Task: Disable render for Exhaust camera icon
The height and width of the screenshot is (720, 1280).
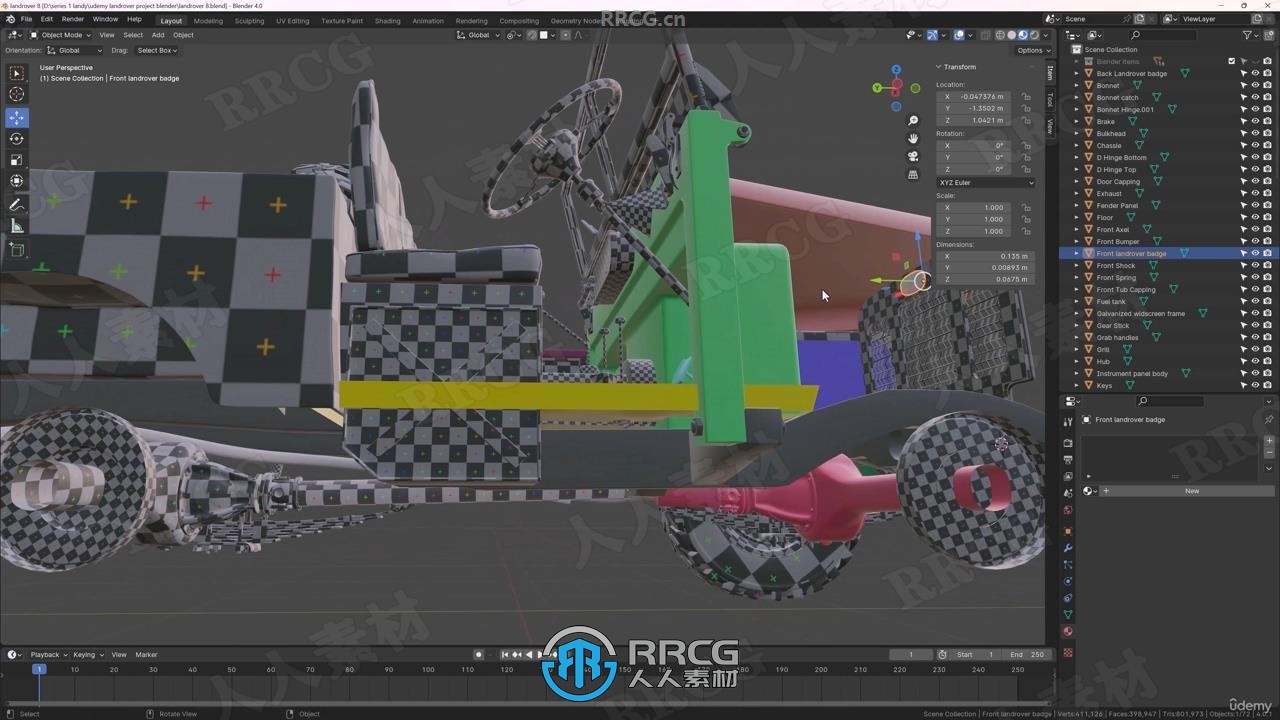Action: 1267,193
